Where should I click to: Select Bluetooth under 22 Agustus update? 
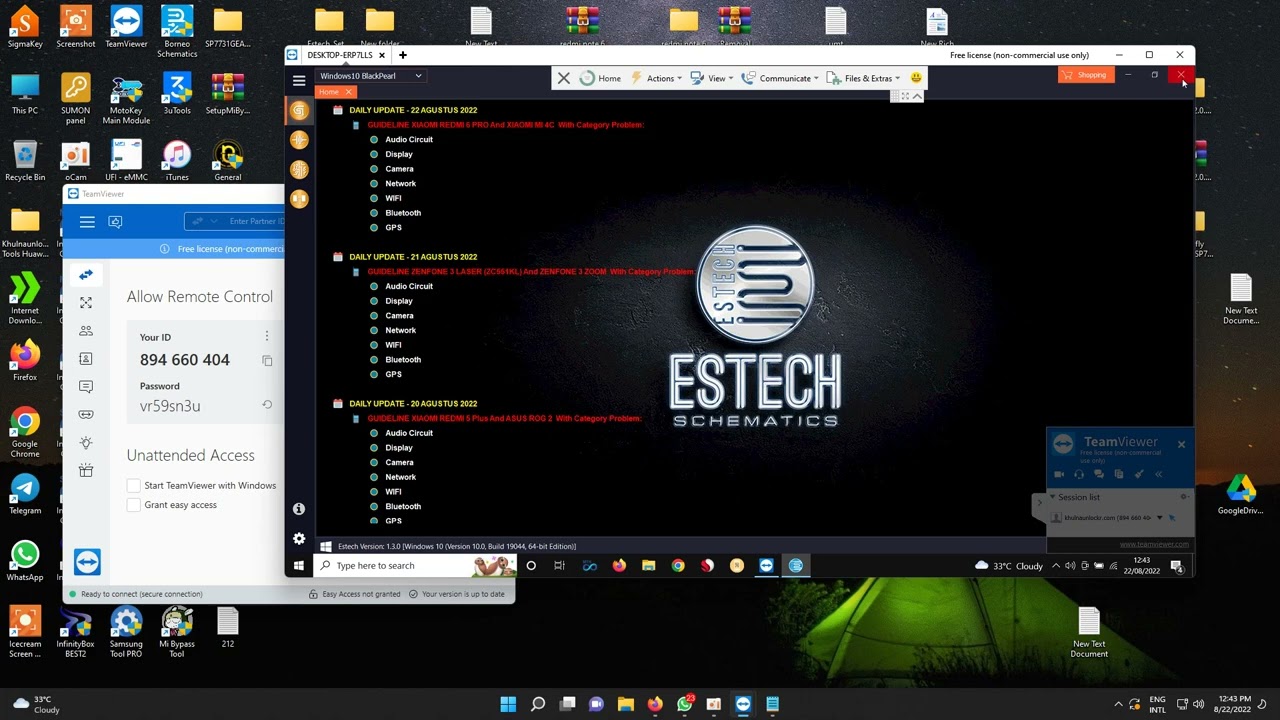pos(403,213)
